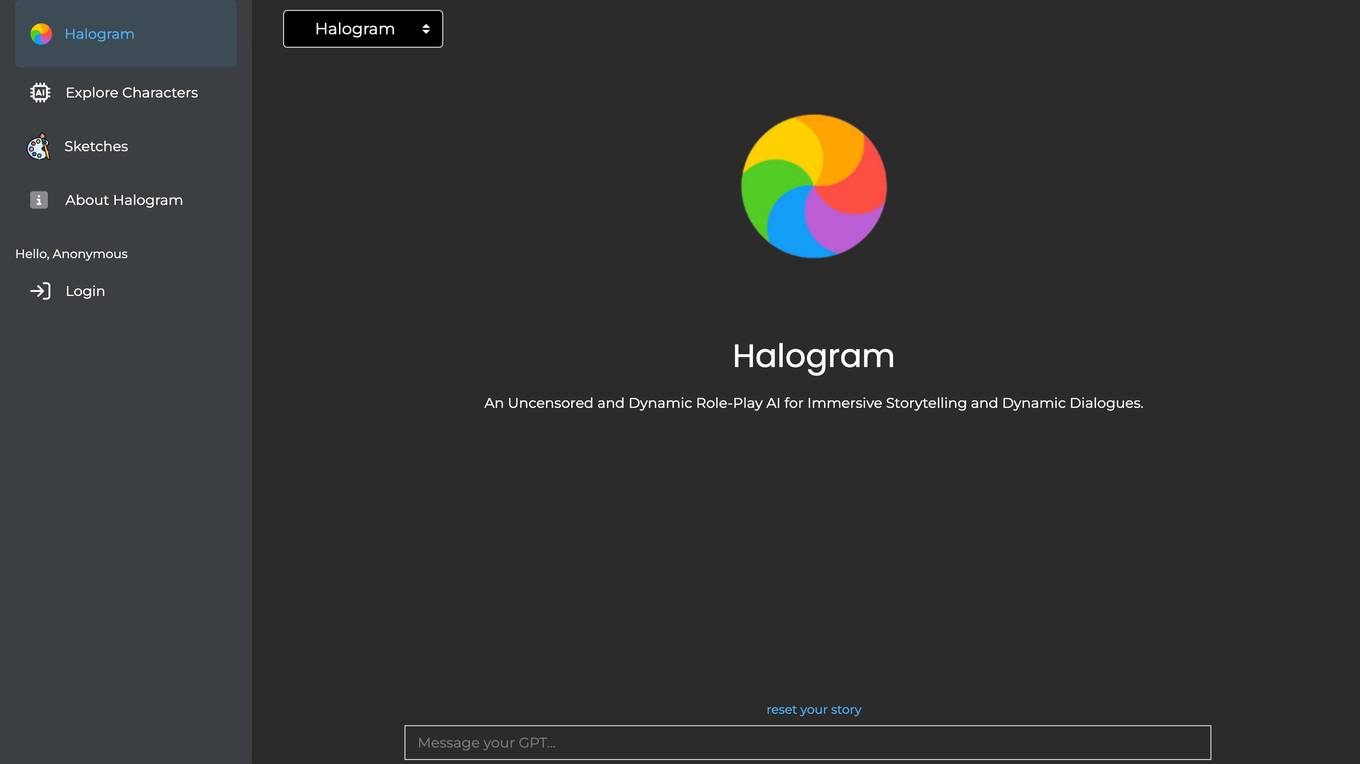Open About Halogram page
This screenshot has height=764, width=1360.
click(x=126, y=200)
